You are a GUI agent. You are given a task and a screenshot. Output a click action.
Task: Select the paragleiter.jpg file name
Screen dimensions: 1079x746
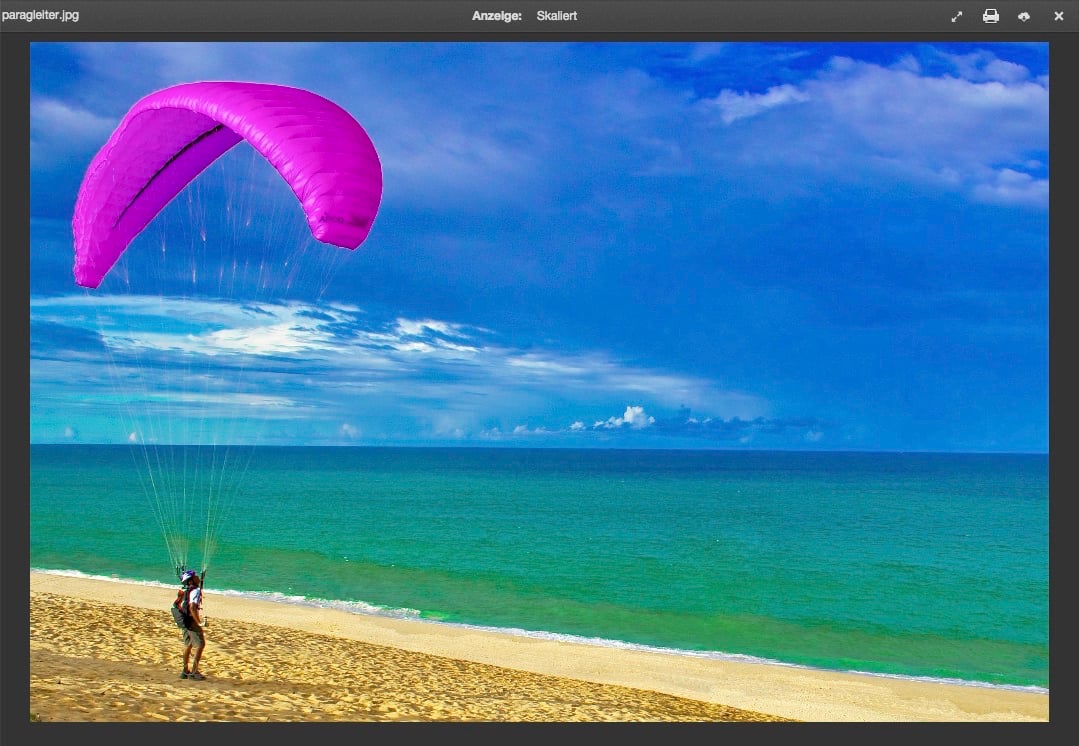[41, 15]
